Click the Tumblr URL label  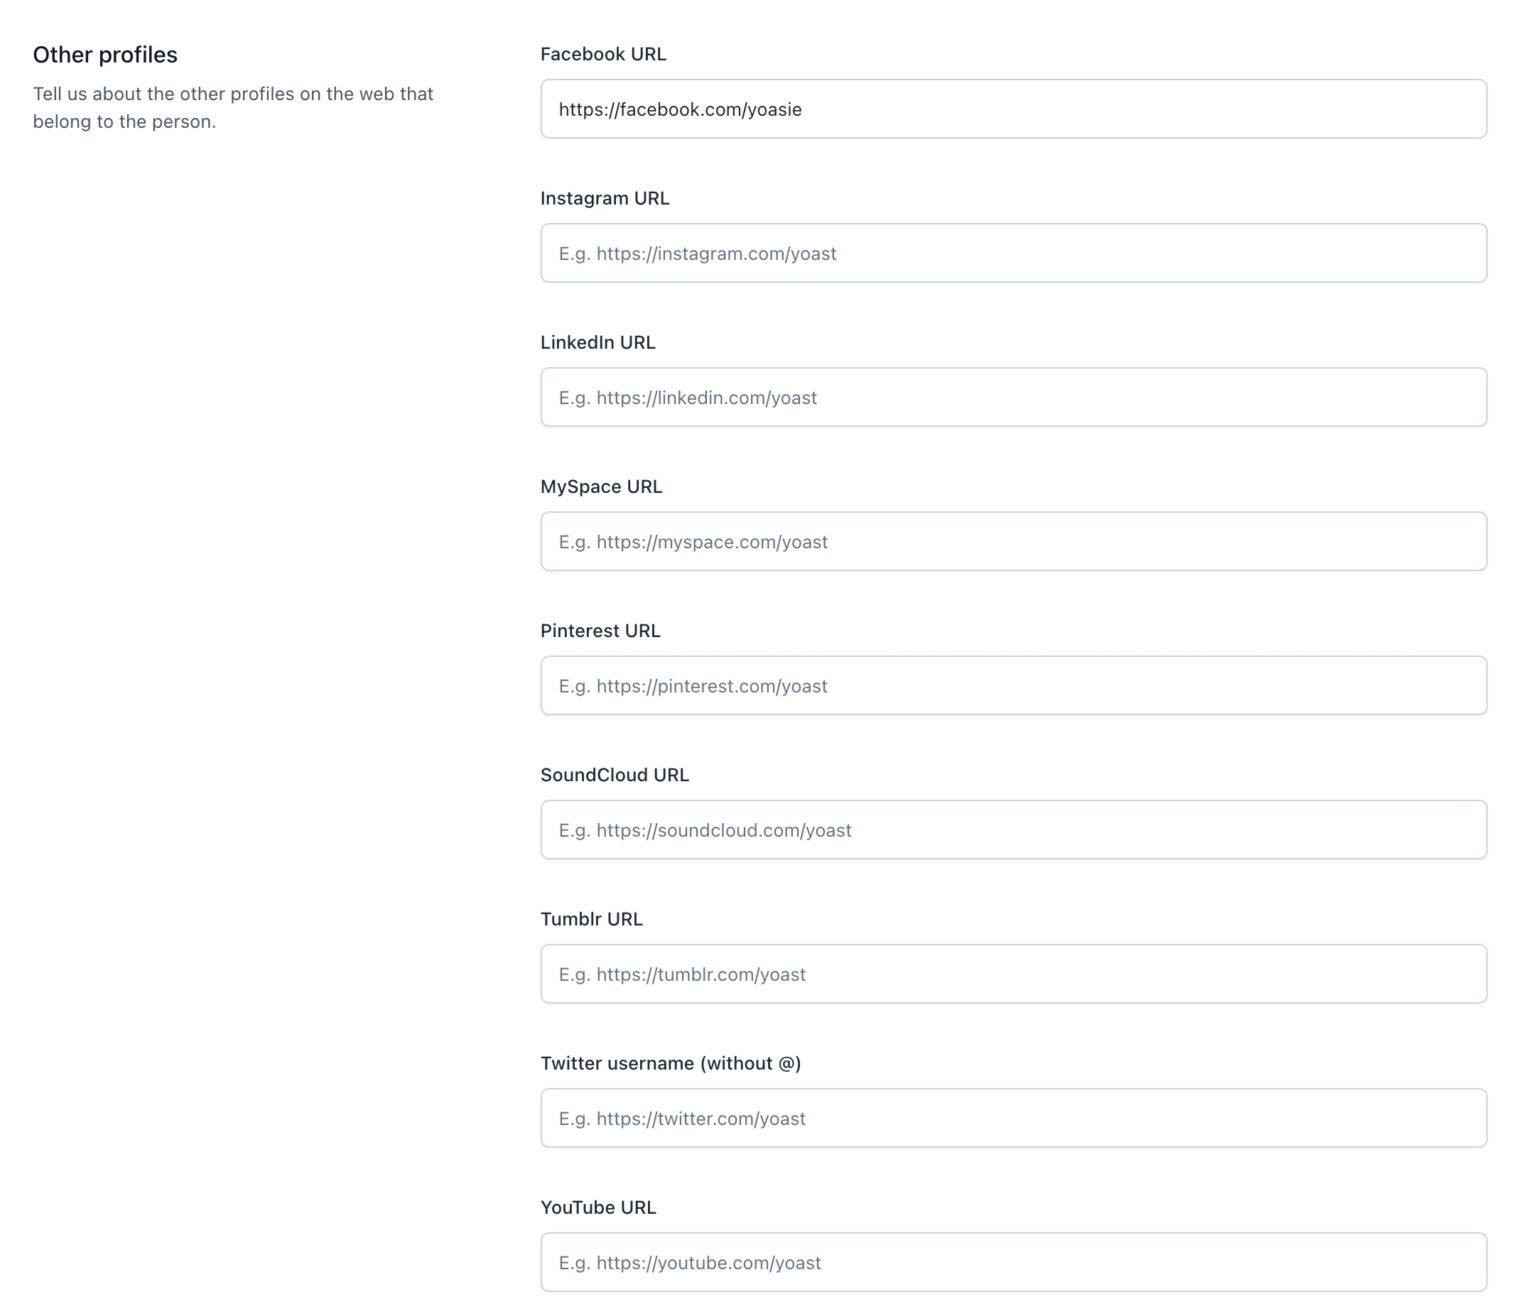tap(592, 918)
